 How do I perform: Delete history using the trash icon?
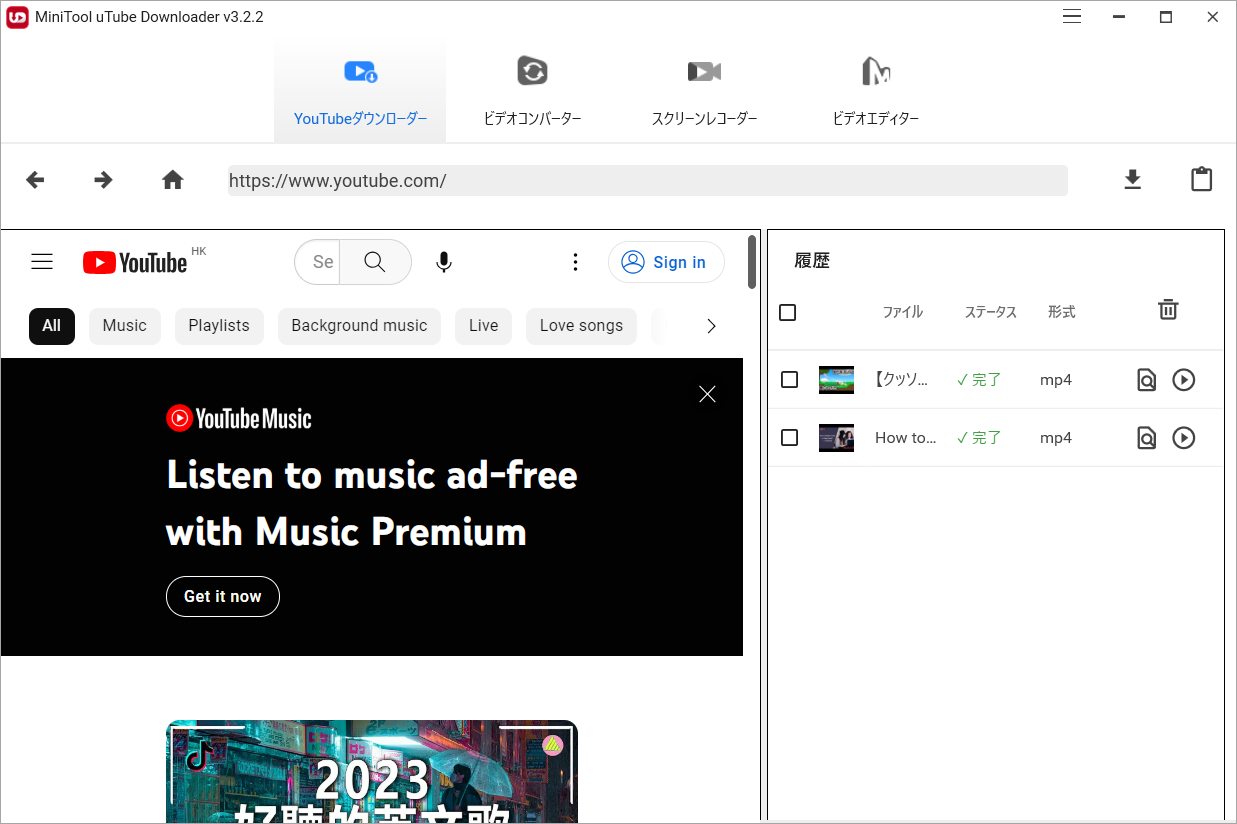1168,310
